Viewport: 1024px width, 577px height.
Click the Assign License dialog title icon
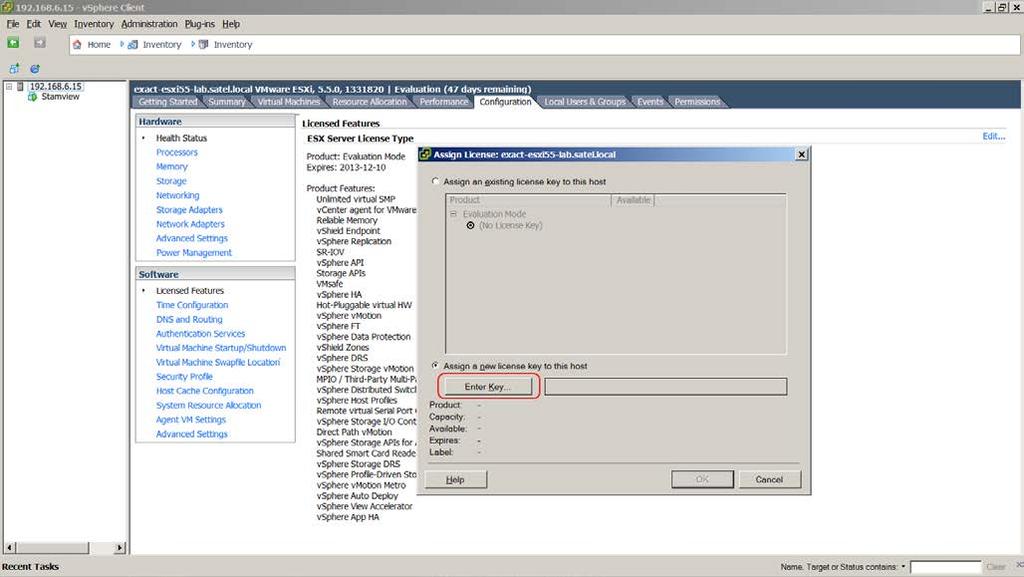[x=425, y=154]
